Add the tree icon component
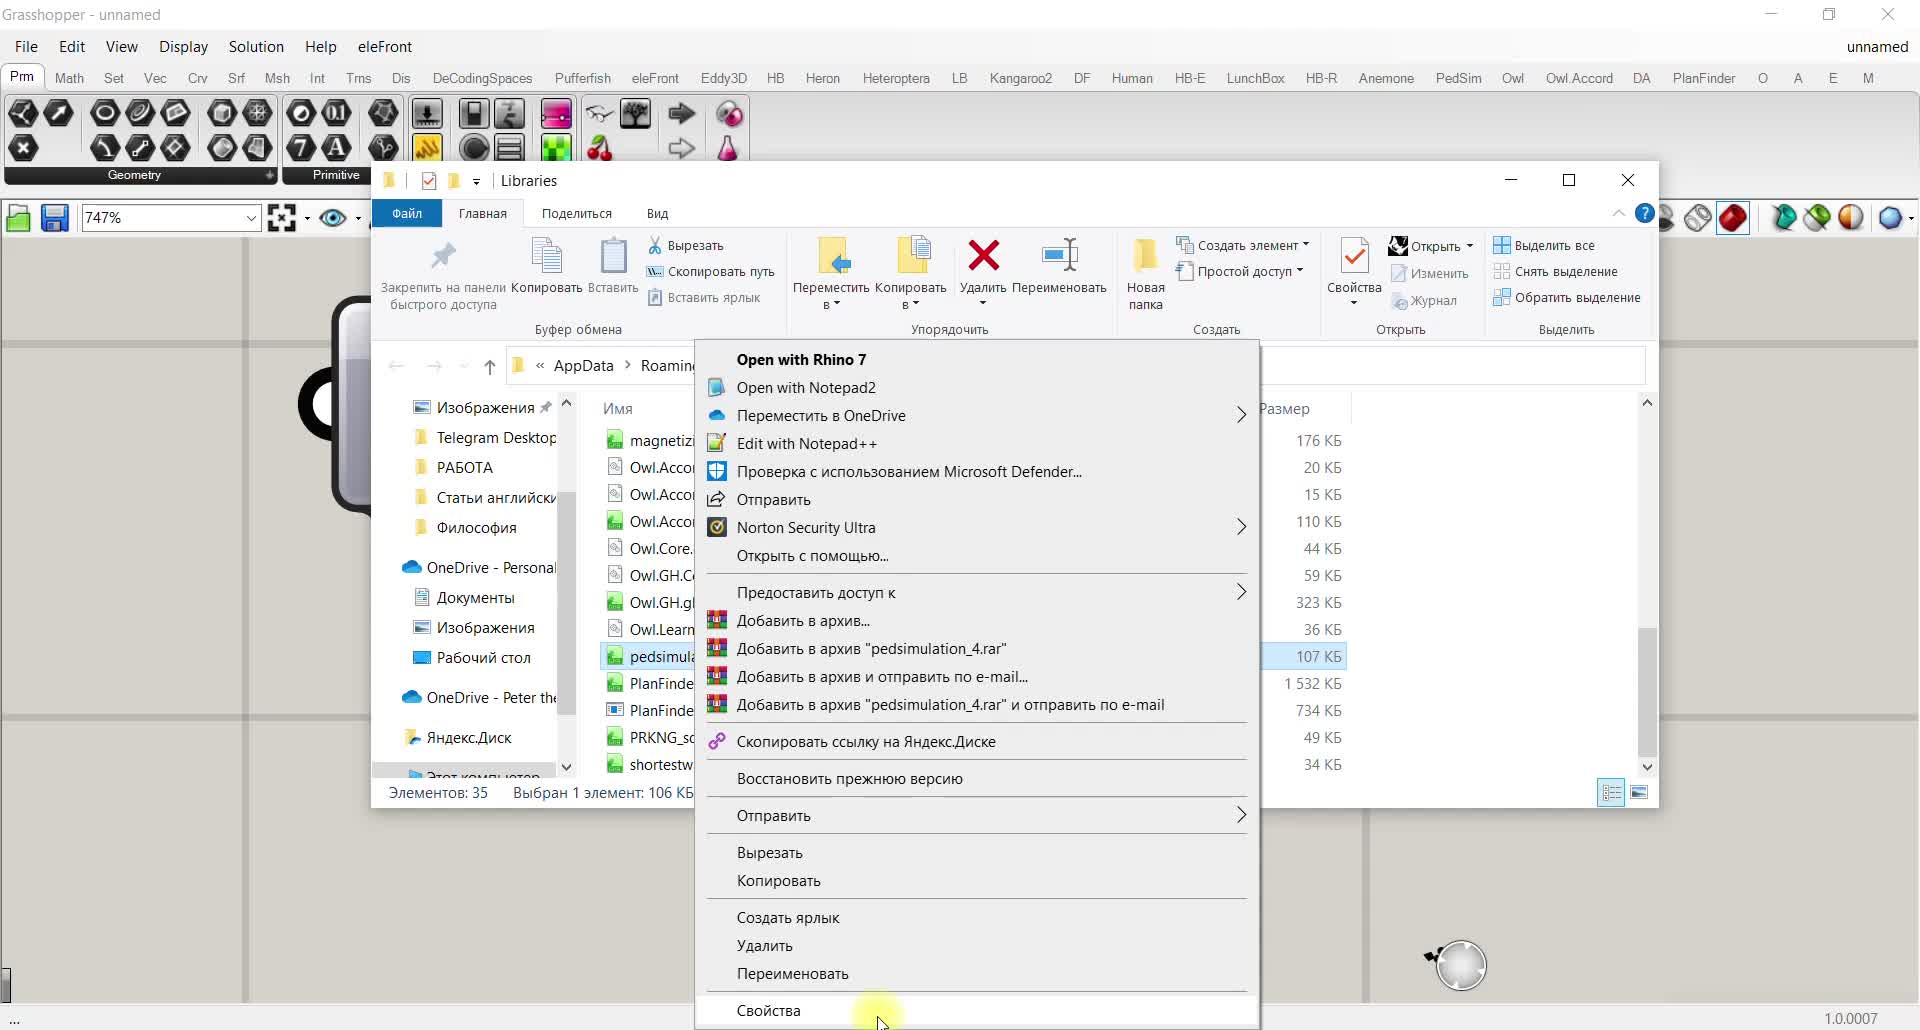The height and width of the screenshot is (1030, 1920). coord(636,113)
